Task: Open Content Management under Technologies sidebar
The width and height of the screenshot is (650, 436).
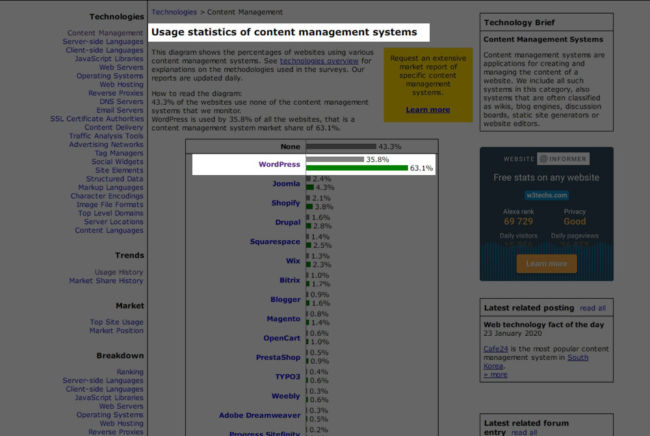Action: tap(105, 33)
